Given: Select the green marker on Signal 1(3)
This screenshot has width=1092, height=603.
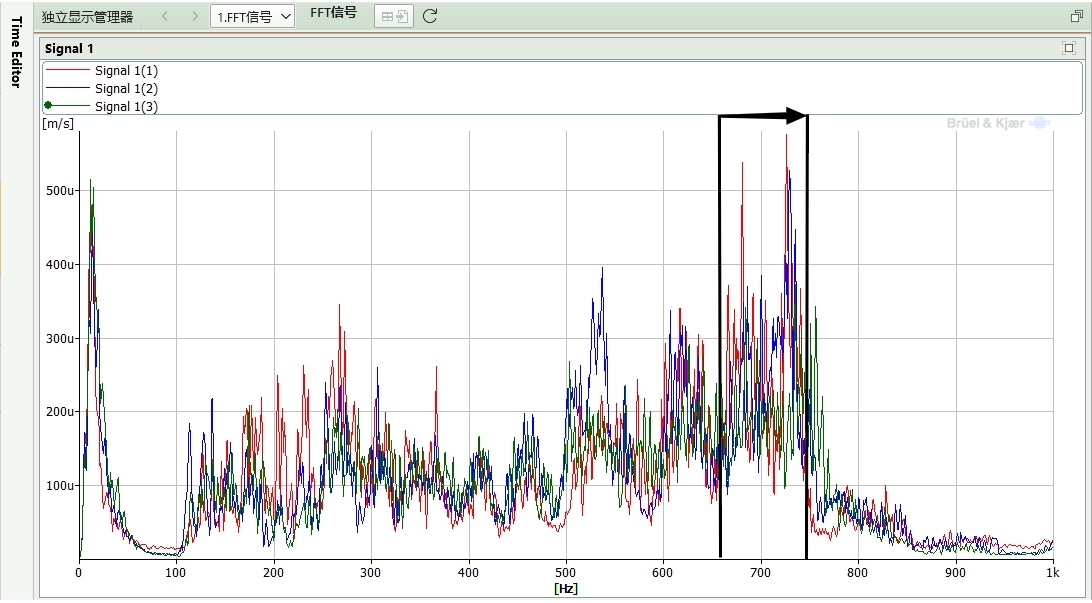Looking at the screenshot, I should point(47,106).
